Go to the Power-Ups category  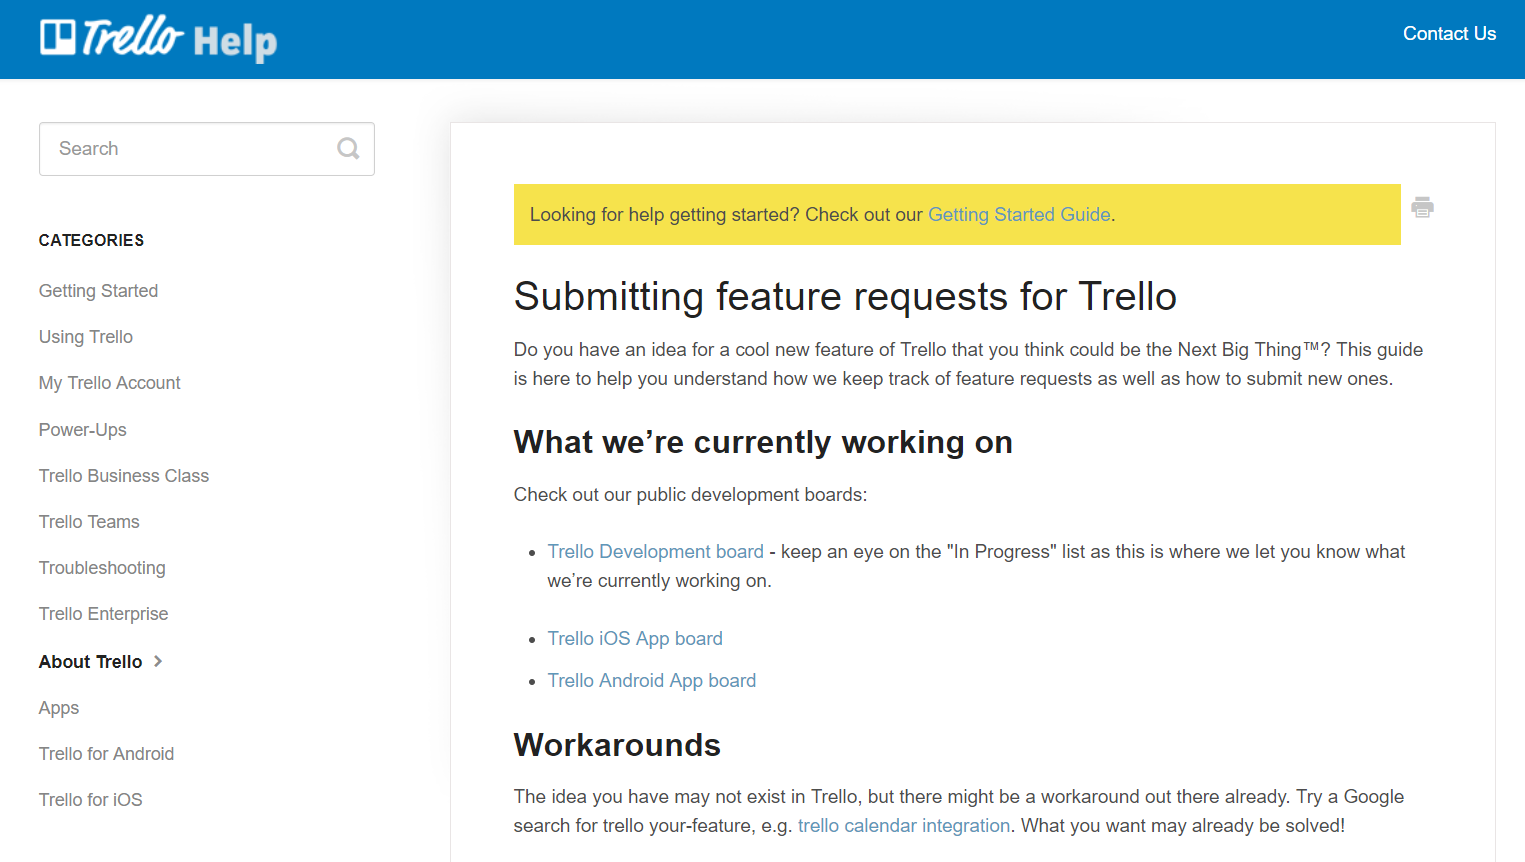(82, 430)
